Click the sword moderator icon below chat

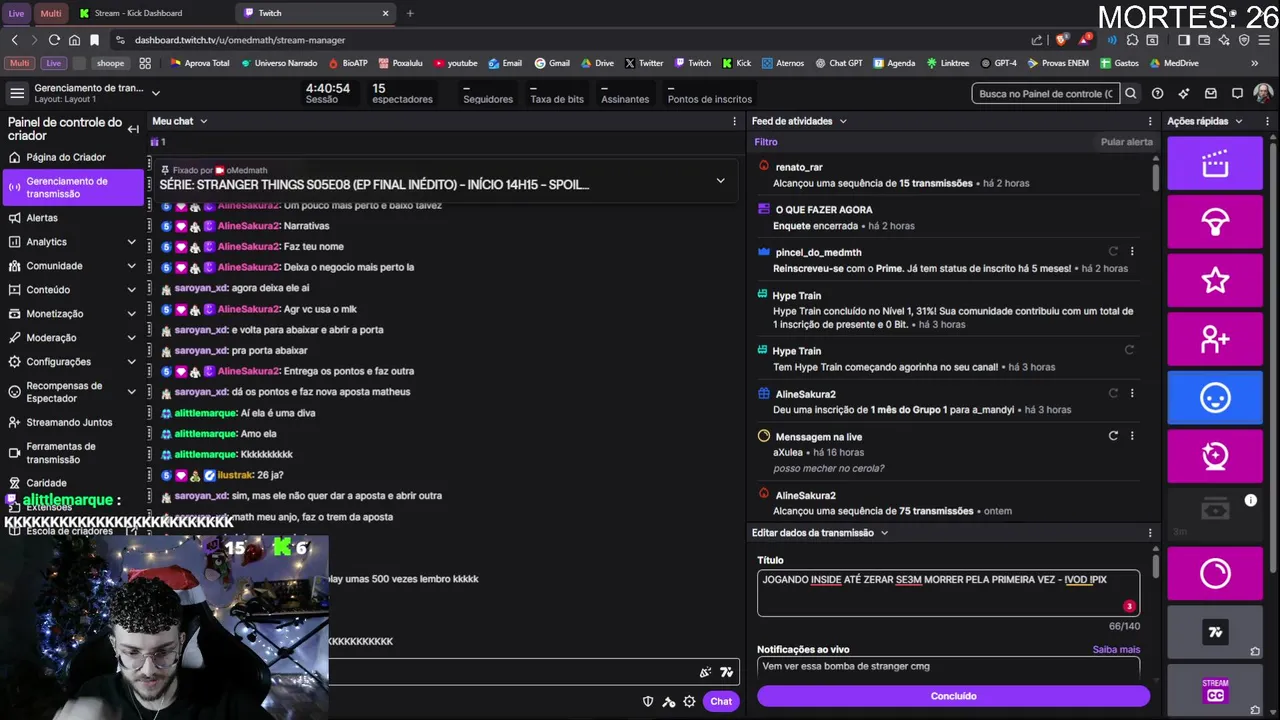tap(669, 701)
